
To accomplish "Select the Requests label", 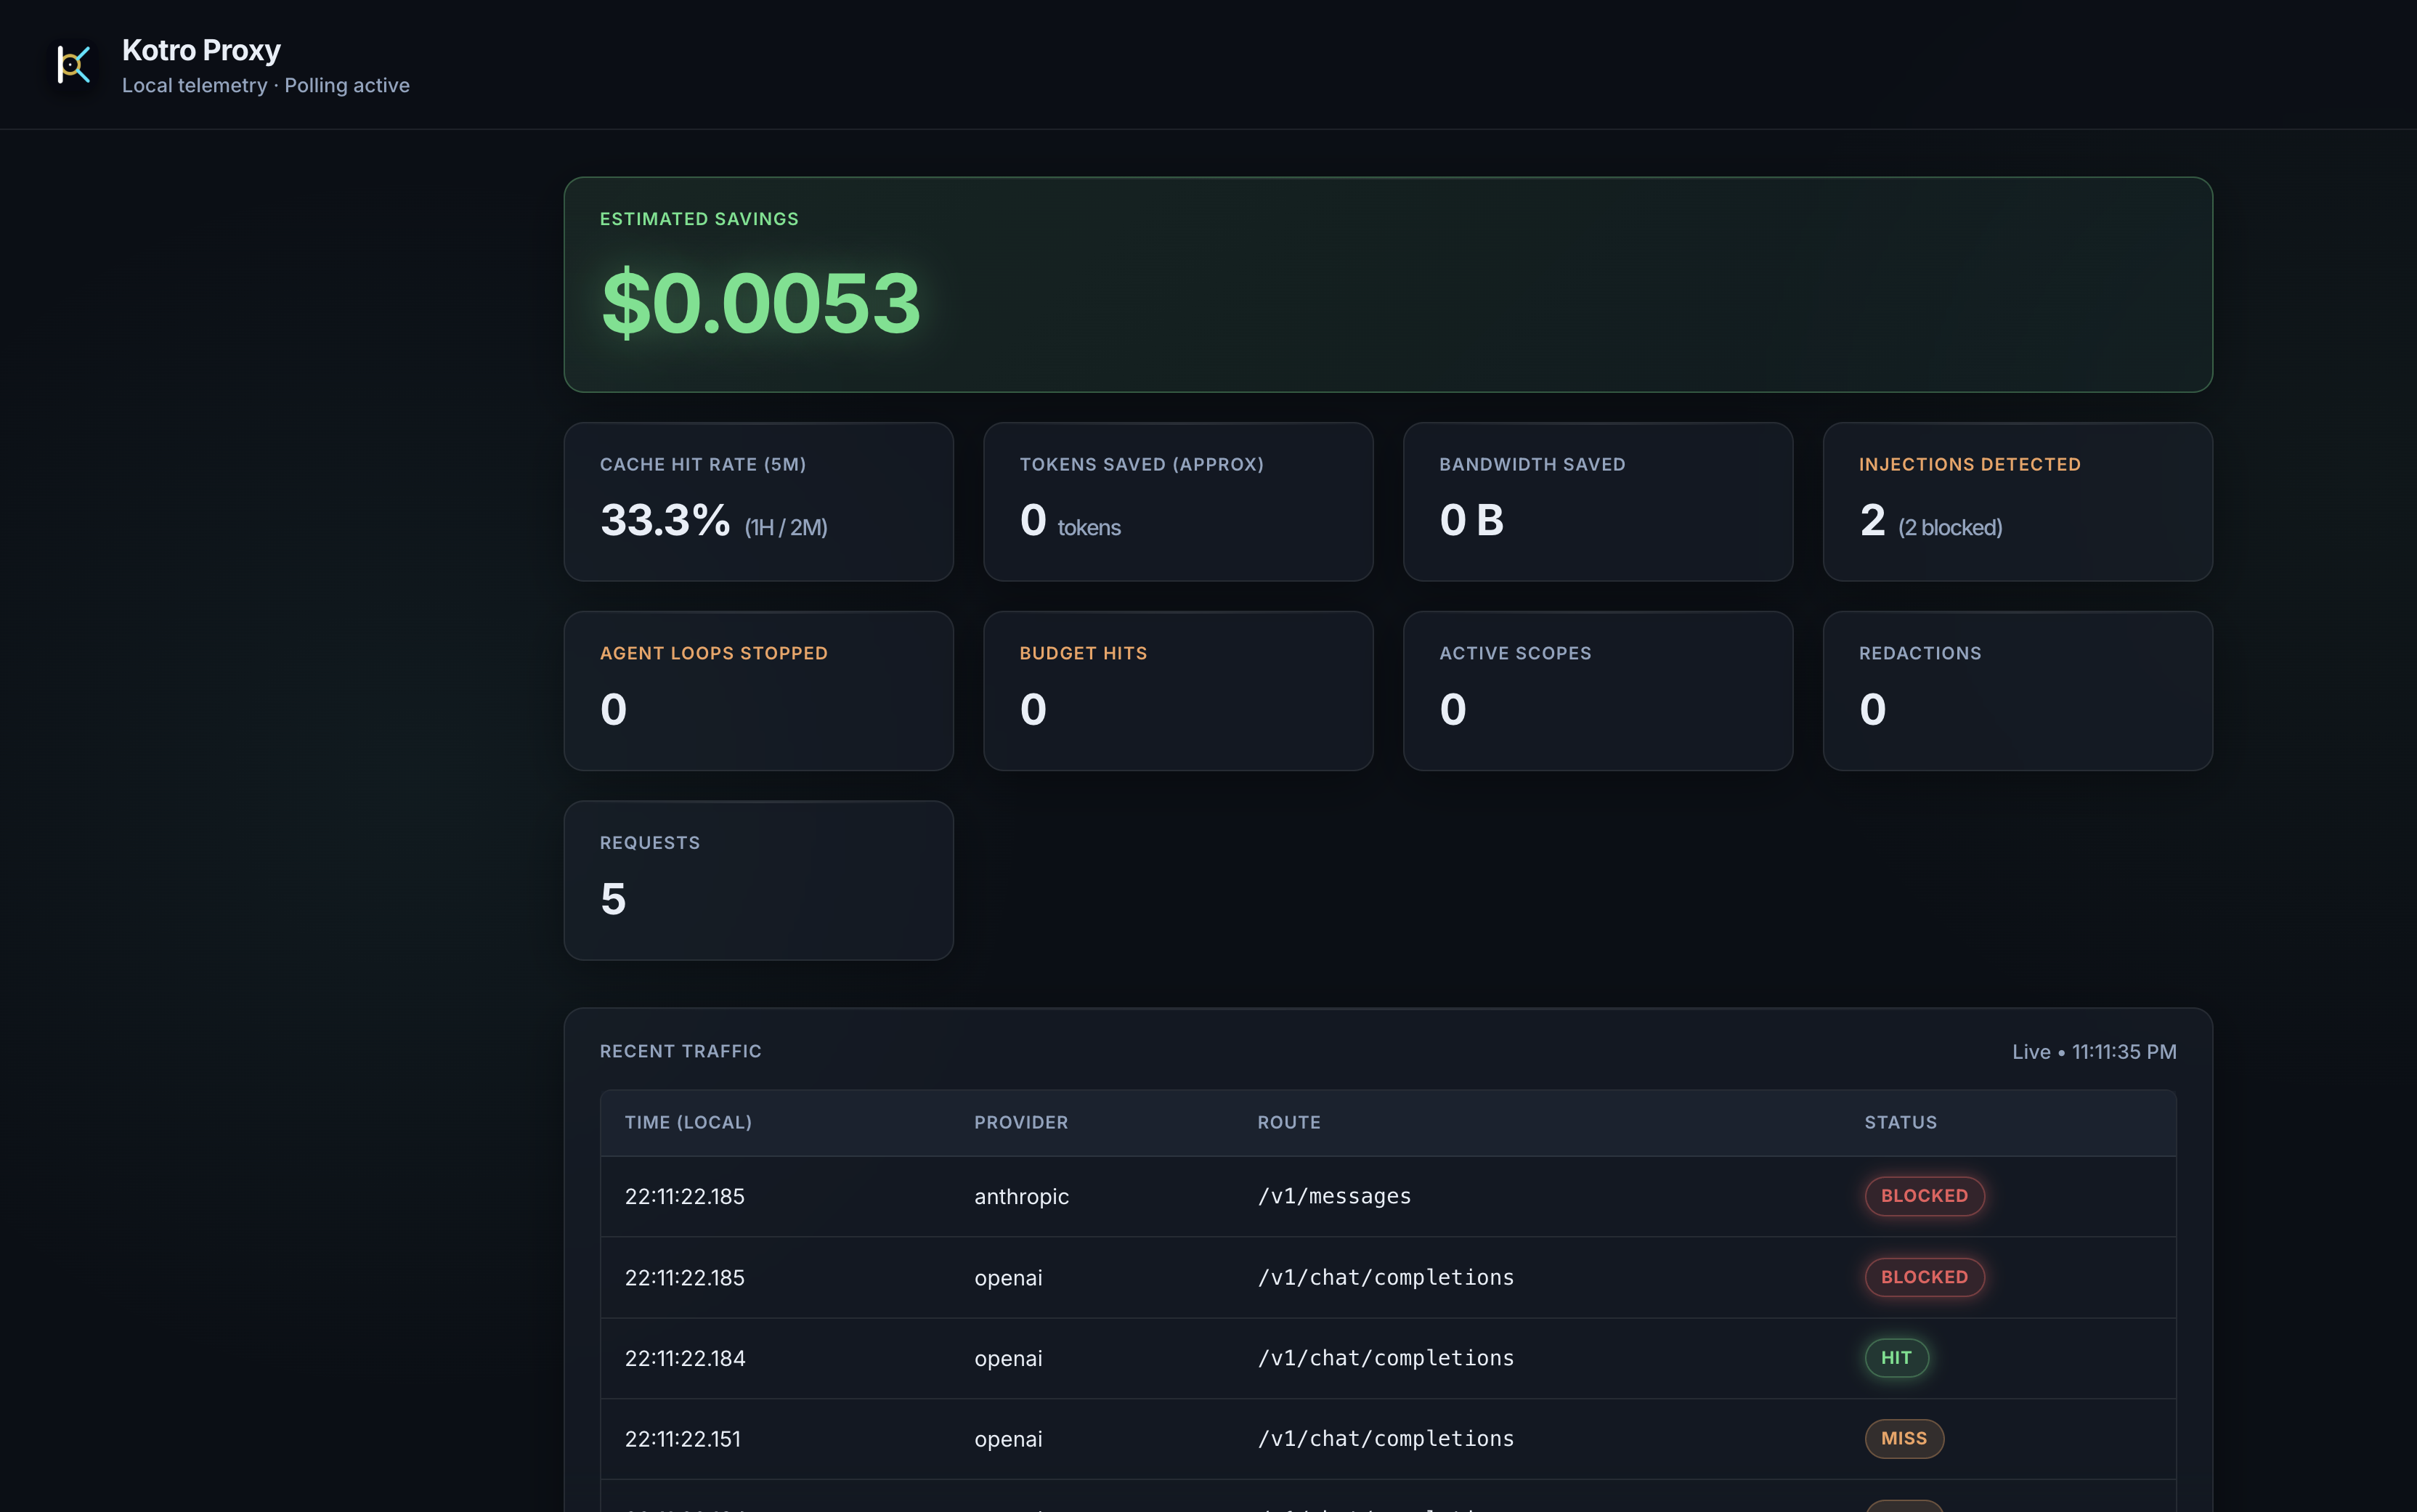I will tap(650, 843).
